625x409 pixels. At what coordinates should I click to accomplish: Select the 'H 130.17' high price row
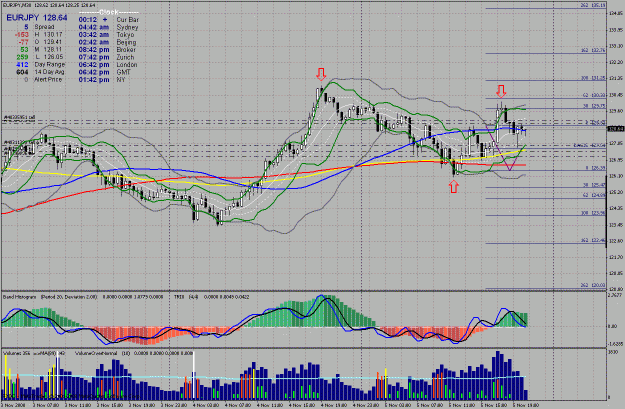click(49, 34)
